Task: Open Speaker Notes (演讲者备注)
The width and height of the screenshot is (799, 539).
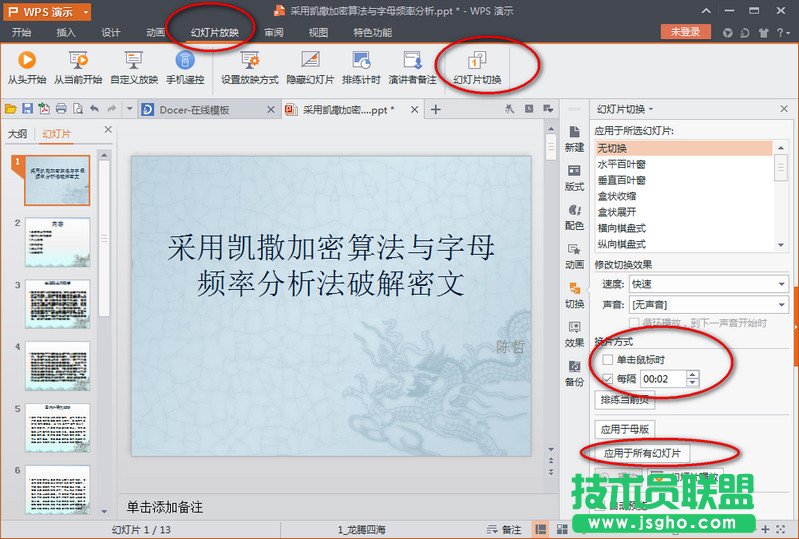Action: pos(412,67)
